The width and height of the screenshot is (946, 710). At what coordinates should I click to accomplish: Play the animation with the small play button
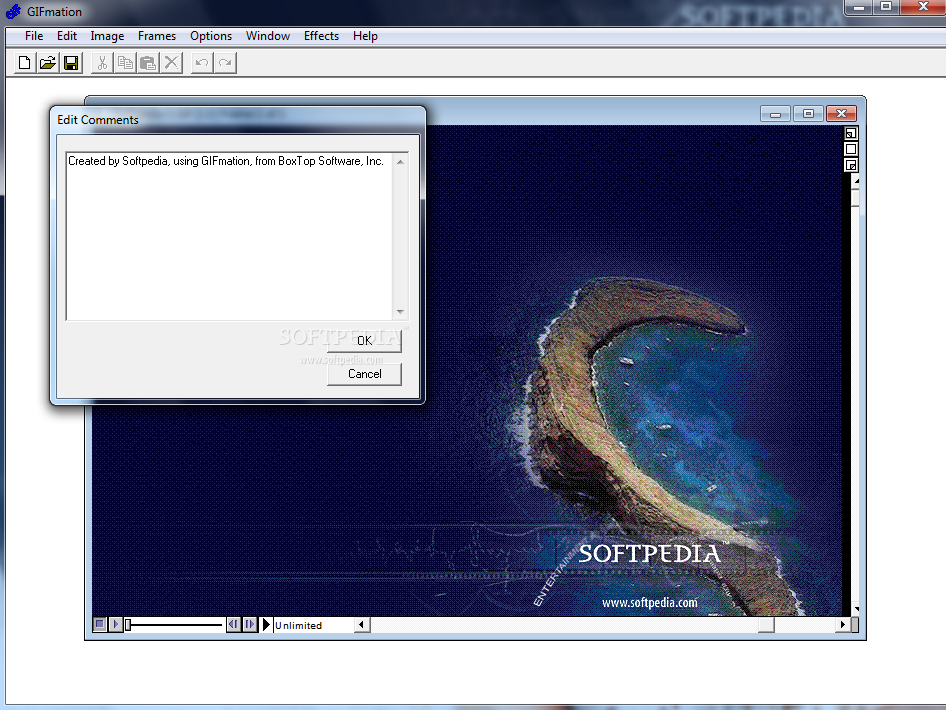[x=115, y=624]
